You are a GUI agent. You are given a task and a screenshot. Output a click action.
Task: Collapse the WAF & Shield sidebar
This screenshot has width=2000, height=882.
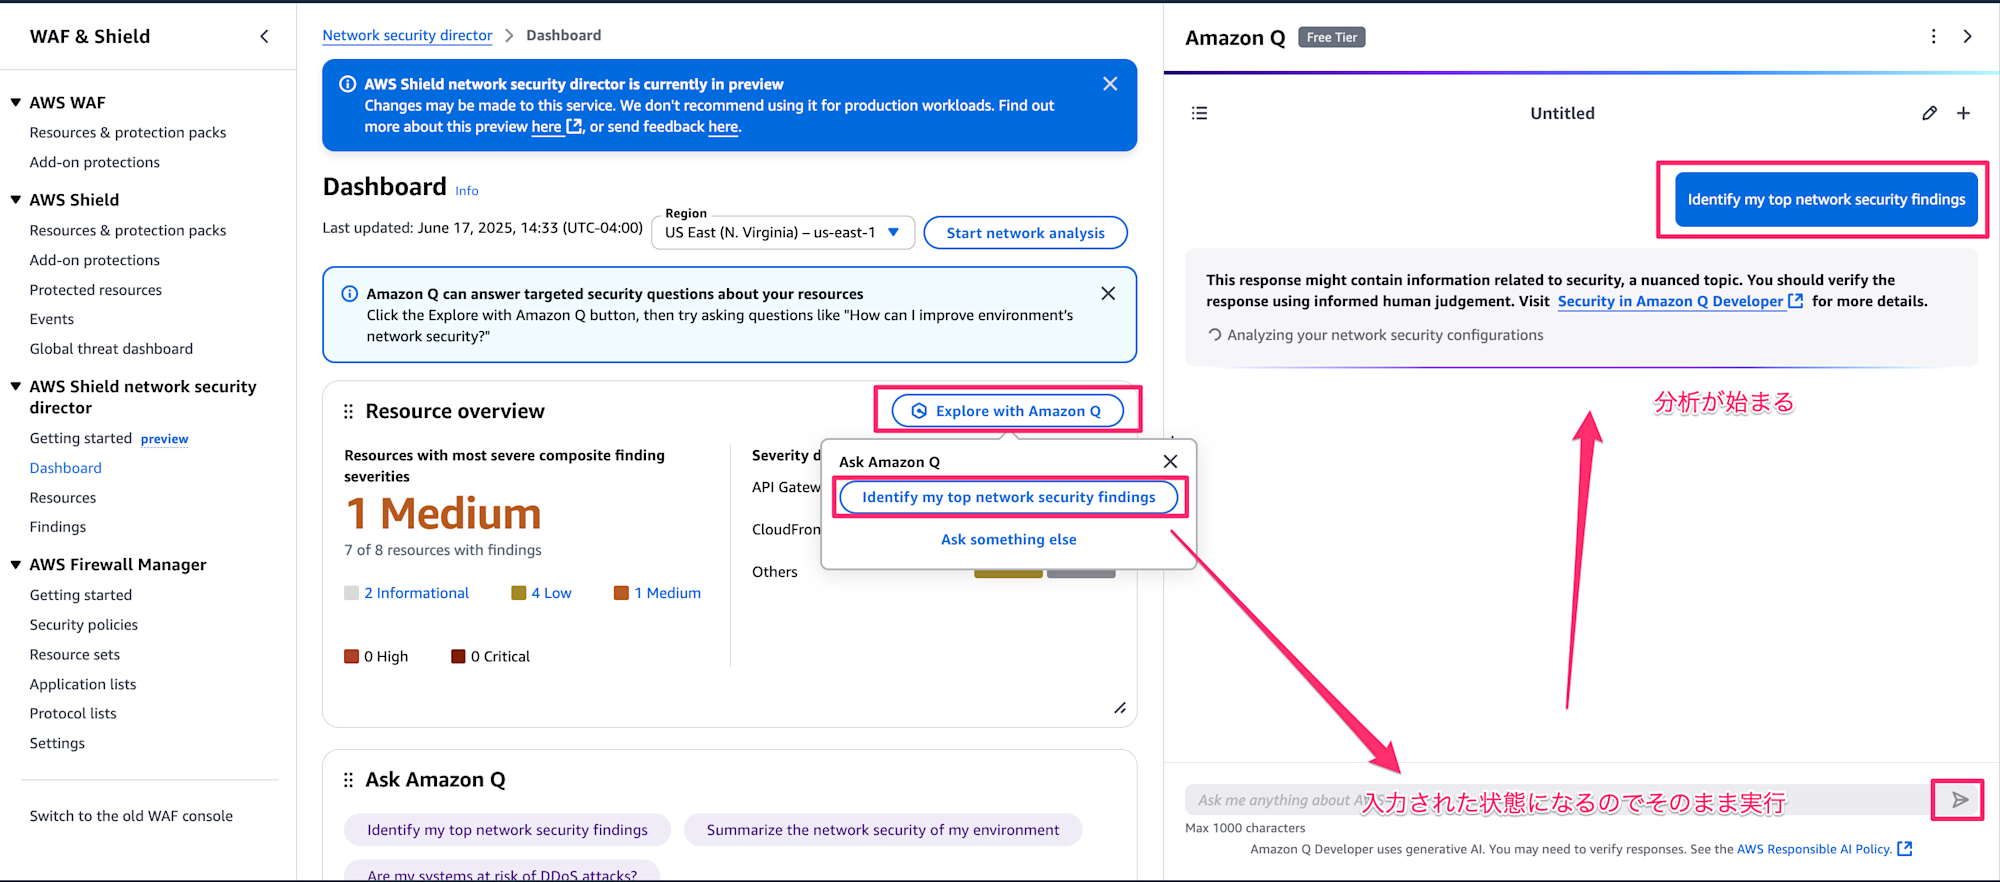pyautogui.click(x=264, y=37)
